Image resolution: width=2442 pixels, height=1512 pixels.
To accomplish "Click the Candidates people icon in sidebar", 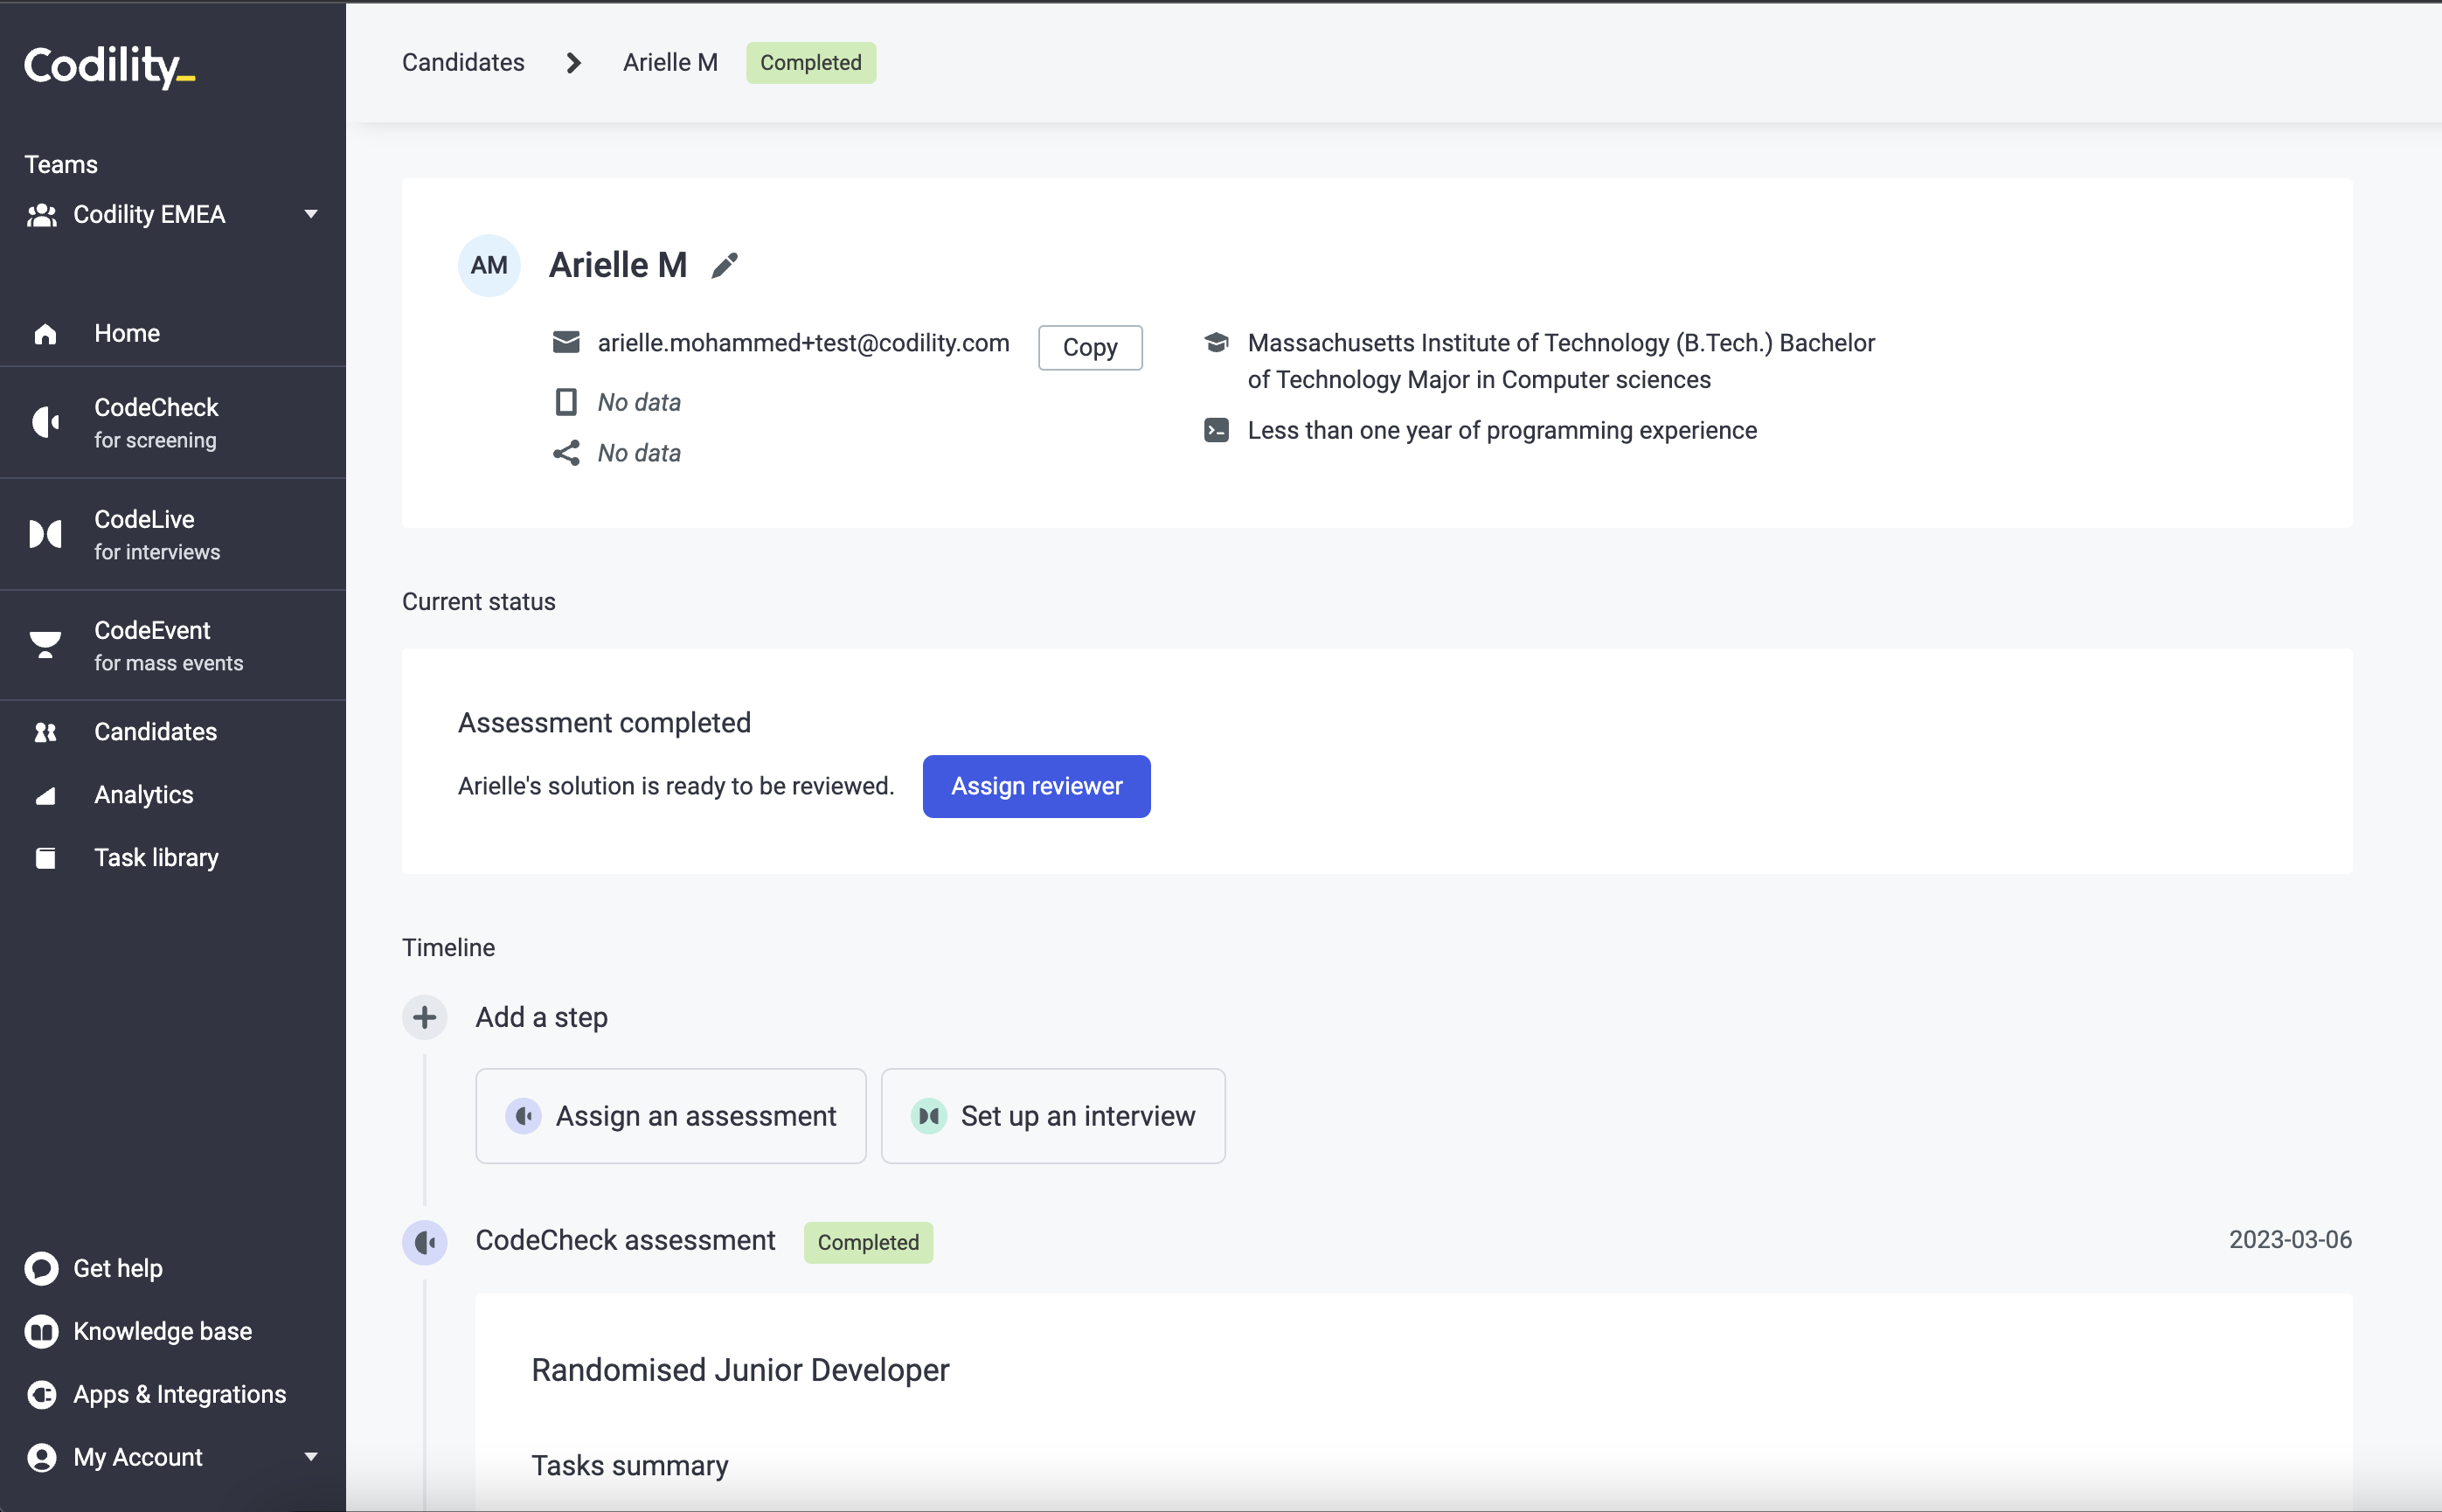I will tap(45, 732).
